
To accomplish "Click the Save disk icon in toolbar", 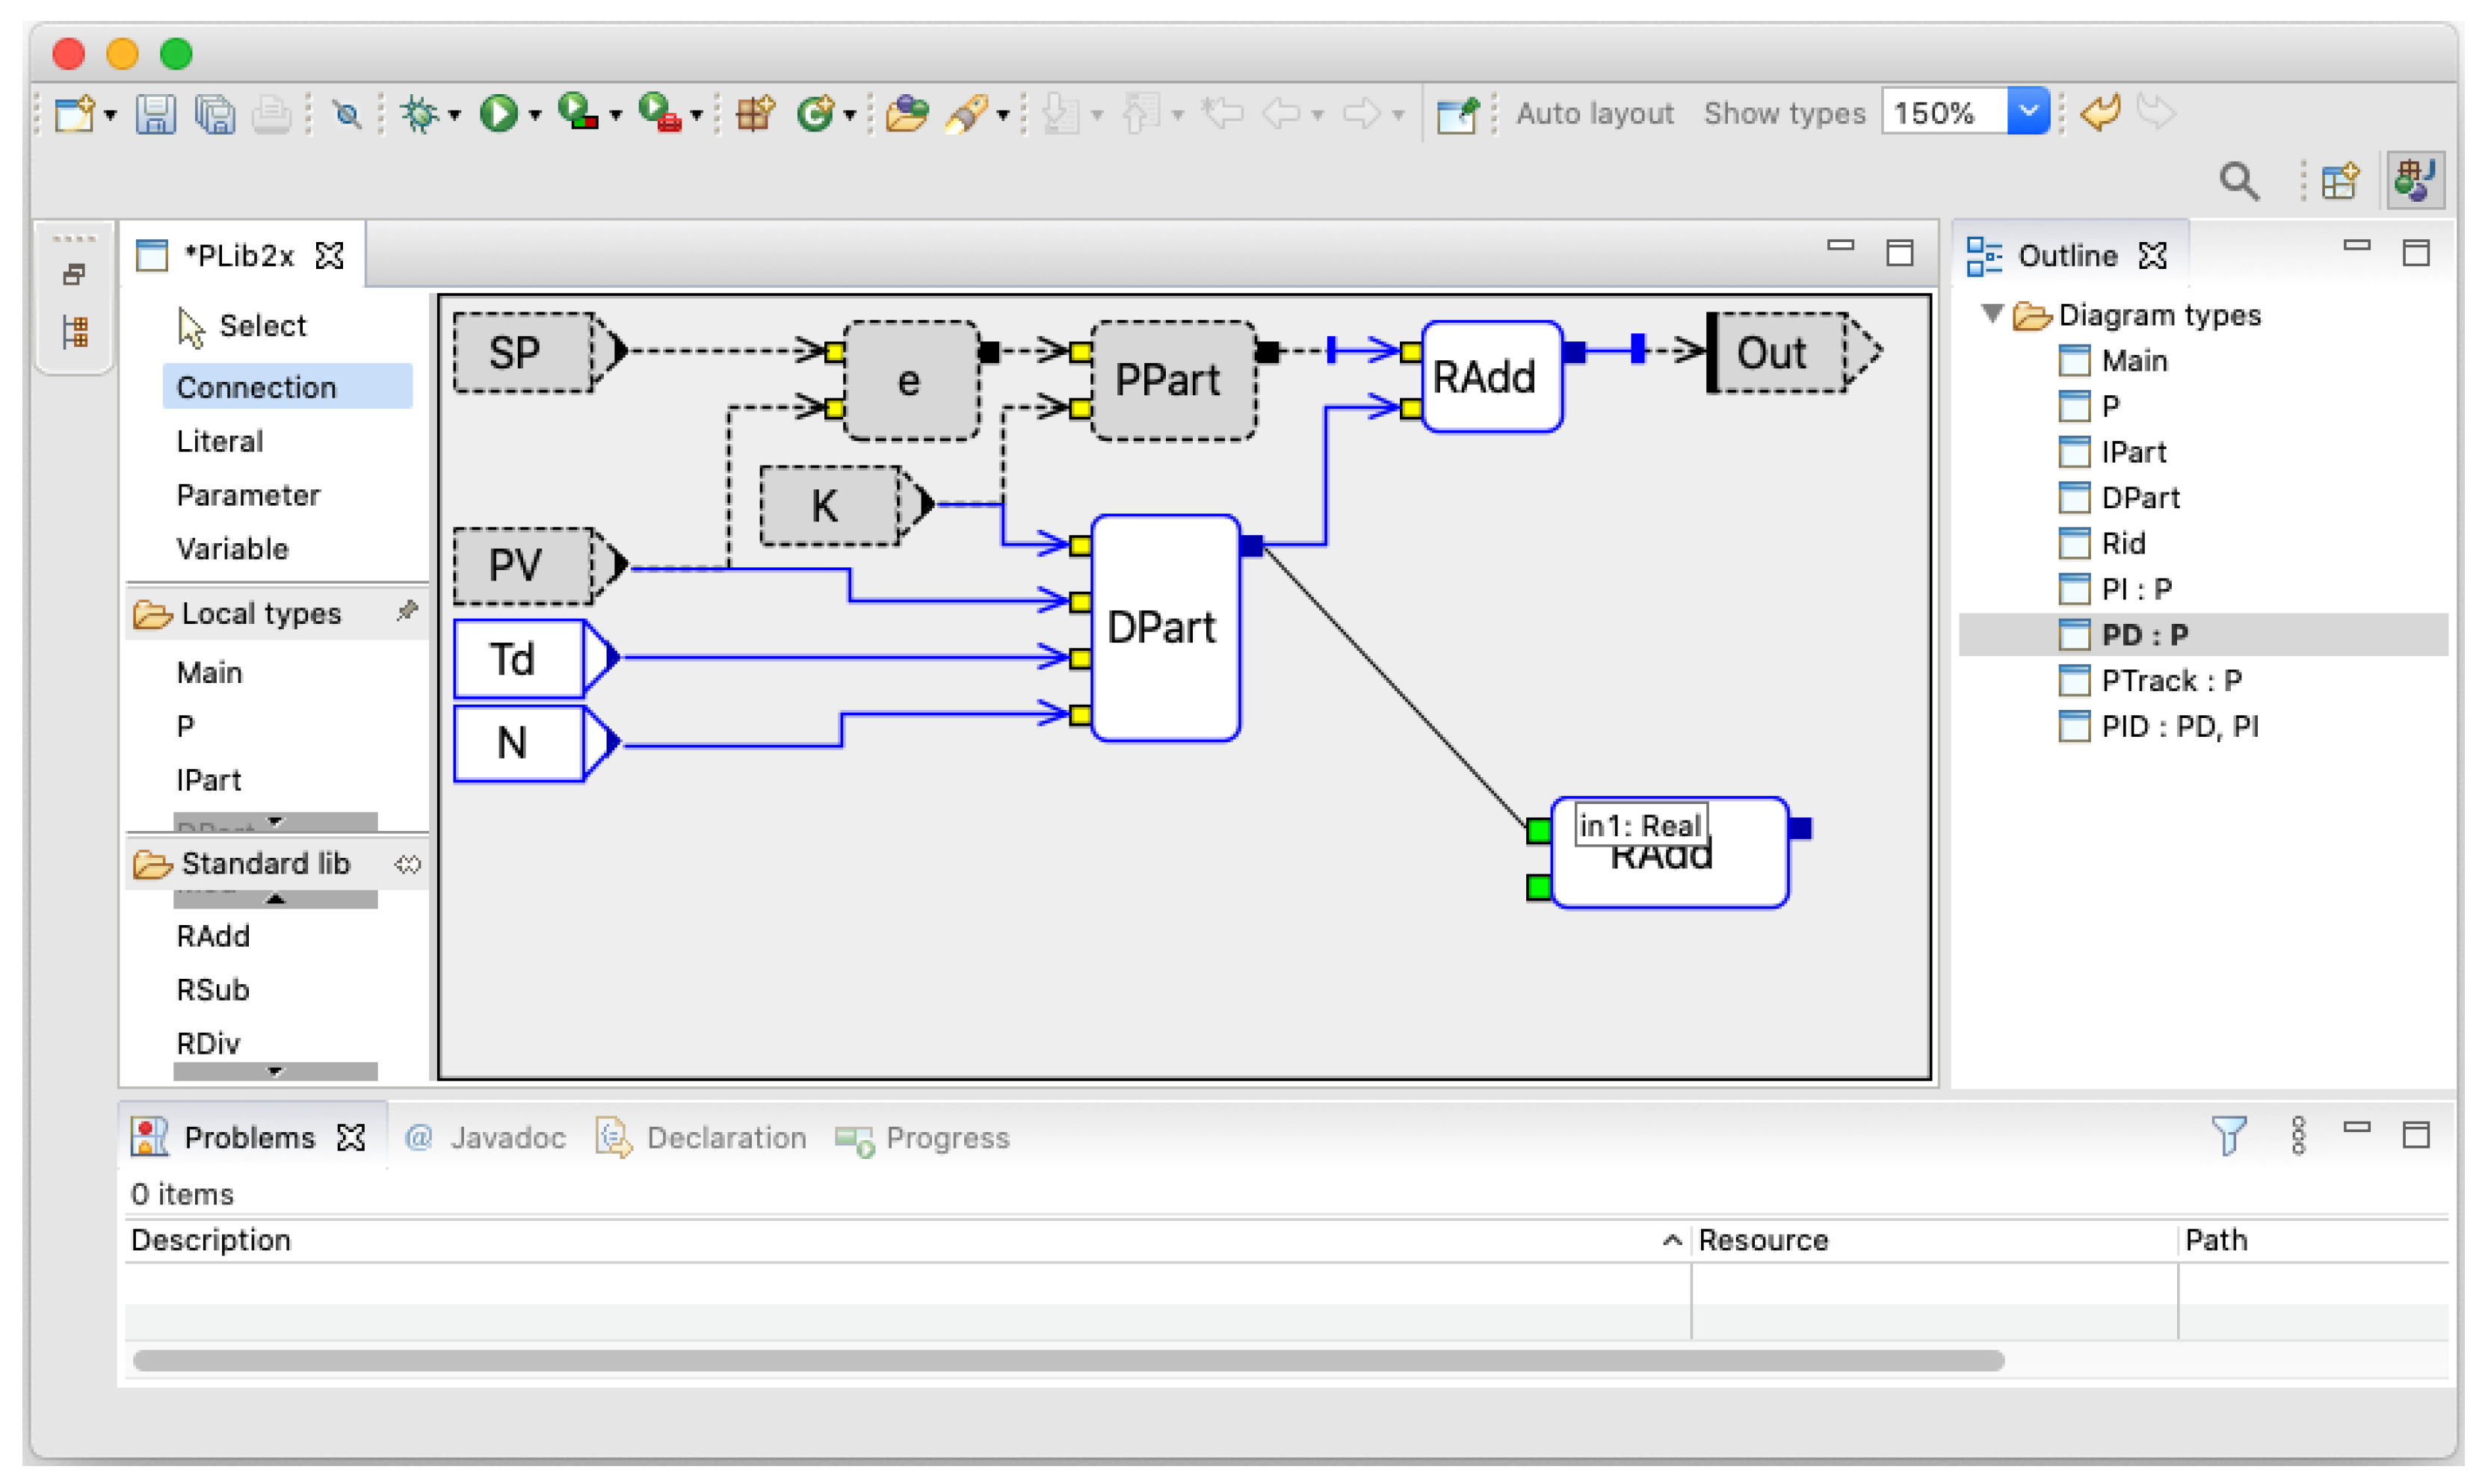I will point(155,114).
